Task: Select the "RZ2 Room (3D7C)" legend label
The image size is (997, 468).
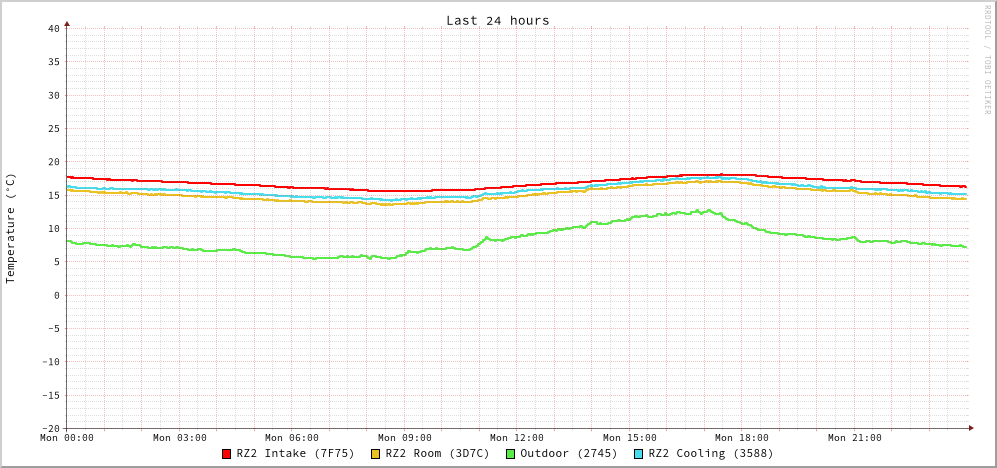Action: pos(437,453)
